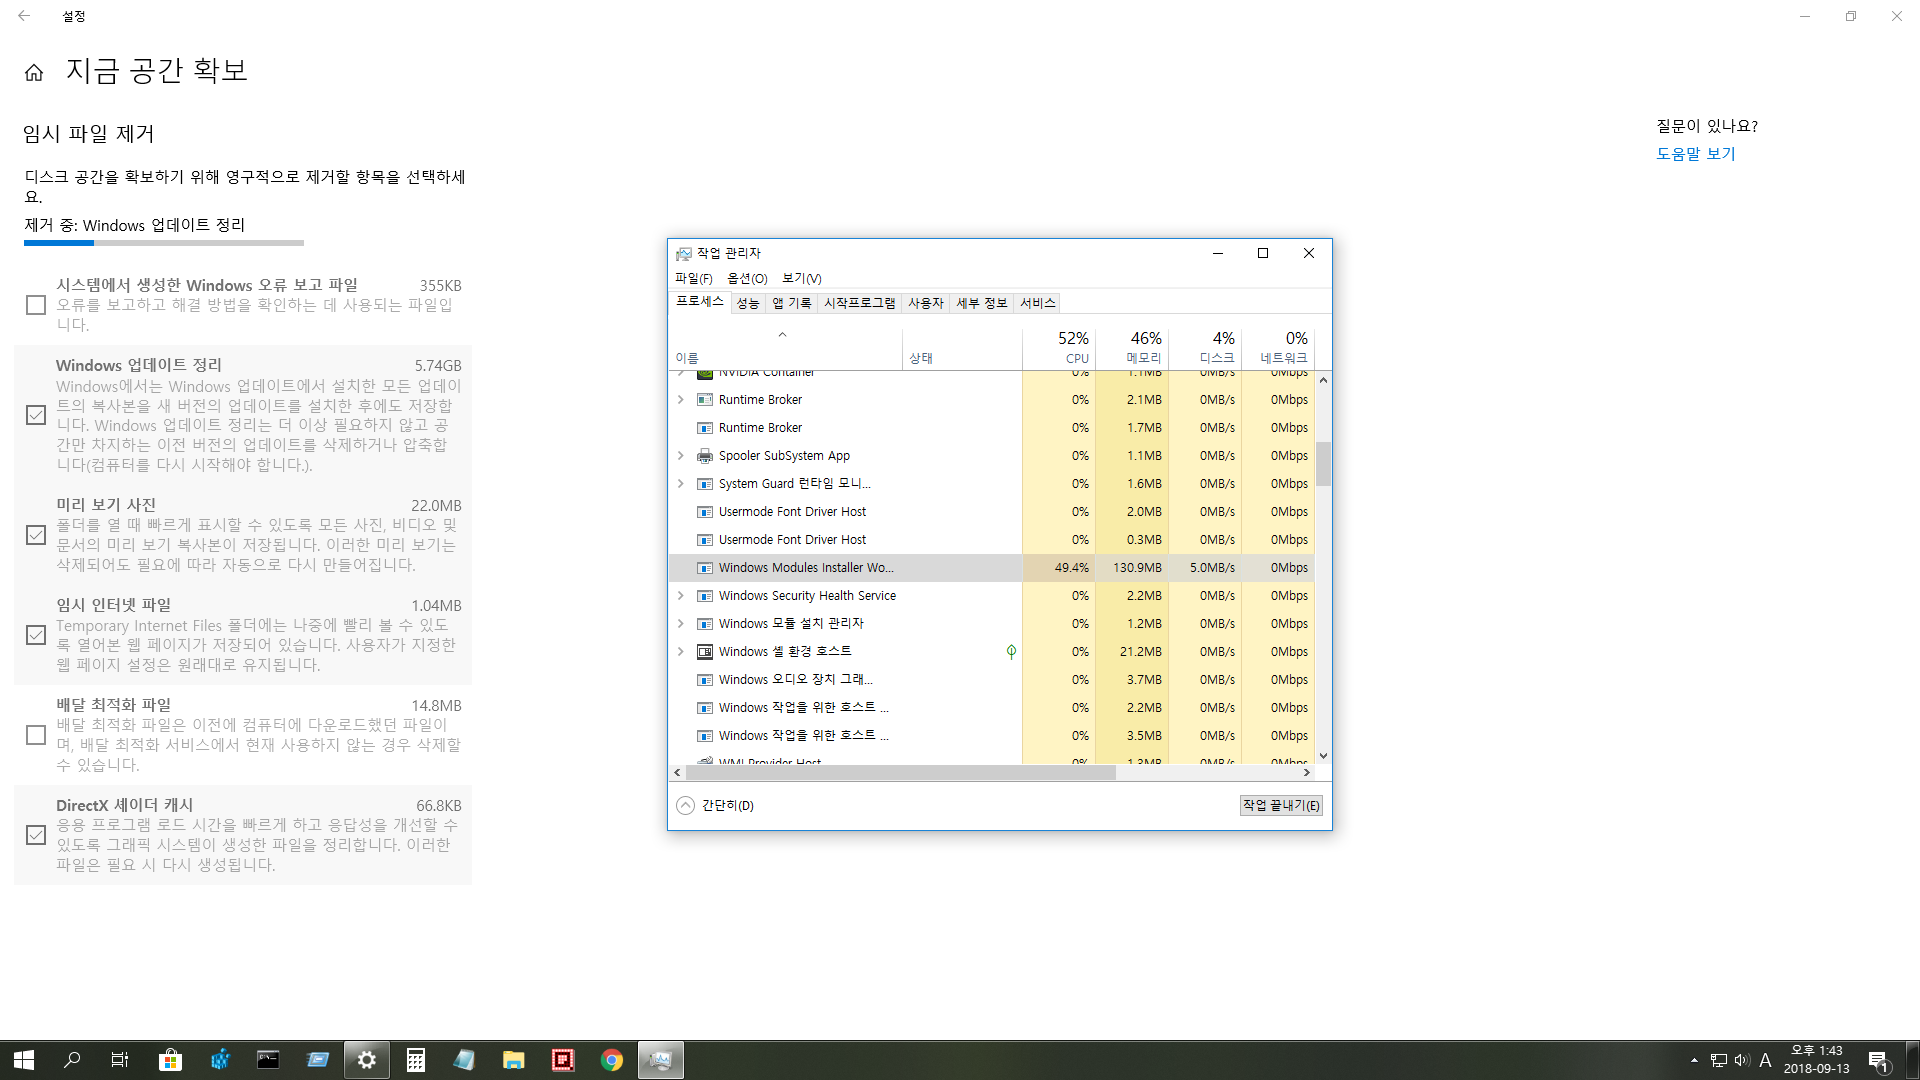Uncheck DirectX 셰이더 캐시 checkbox
The image size is (1920, 1080).
36,835
